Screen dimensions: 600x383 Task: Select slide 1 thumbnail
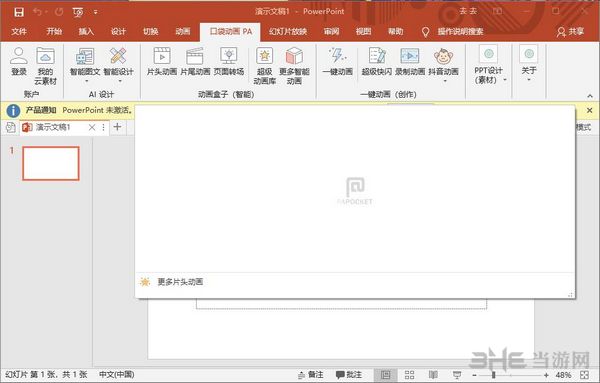click(51, 163)
